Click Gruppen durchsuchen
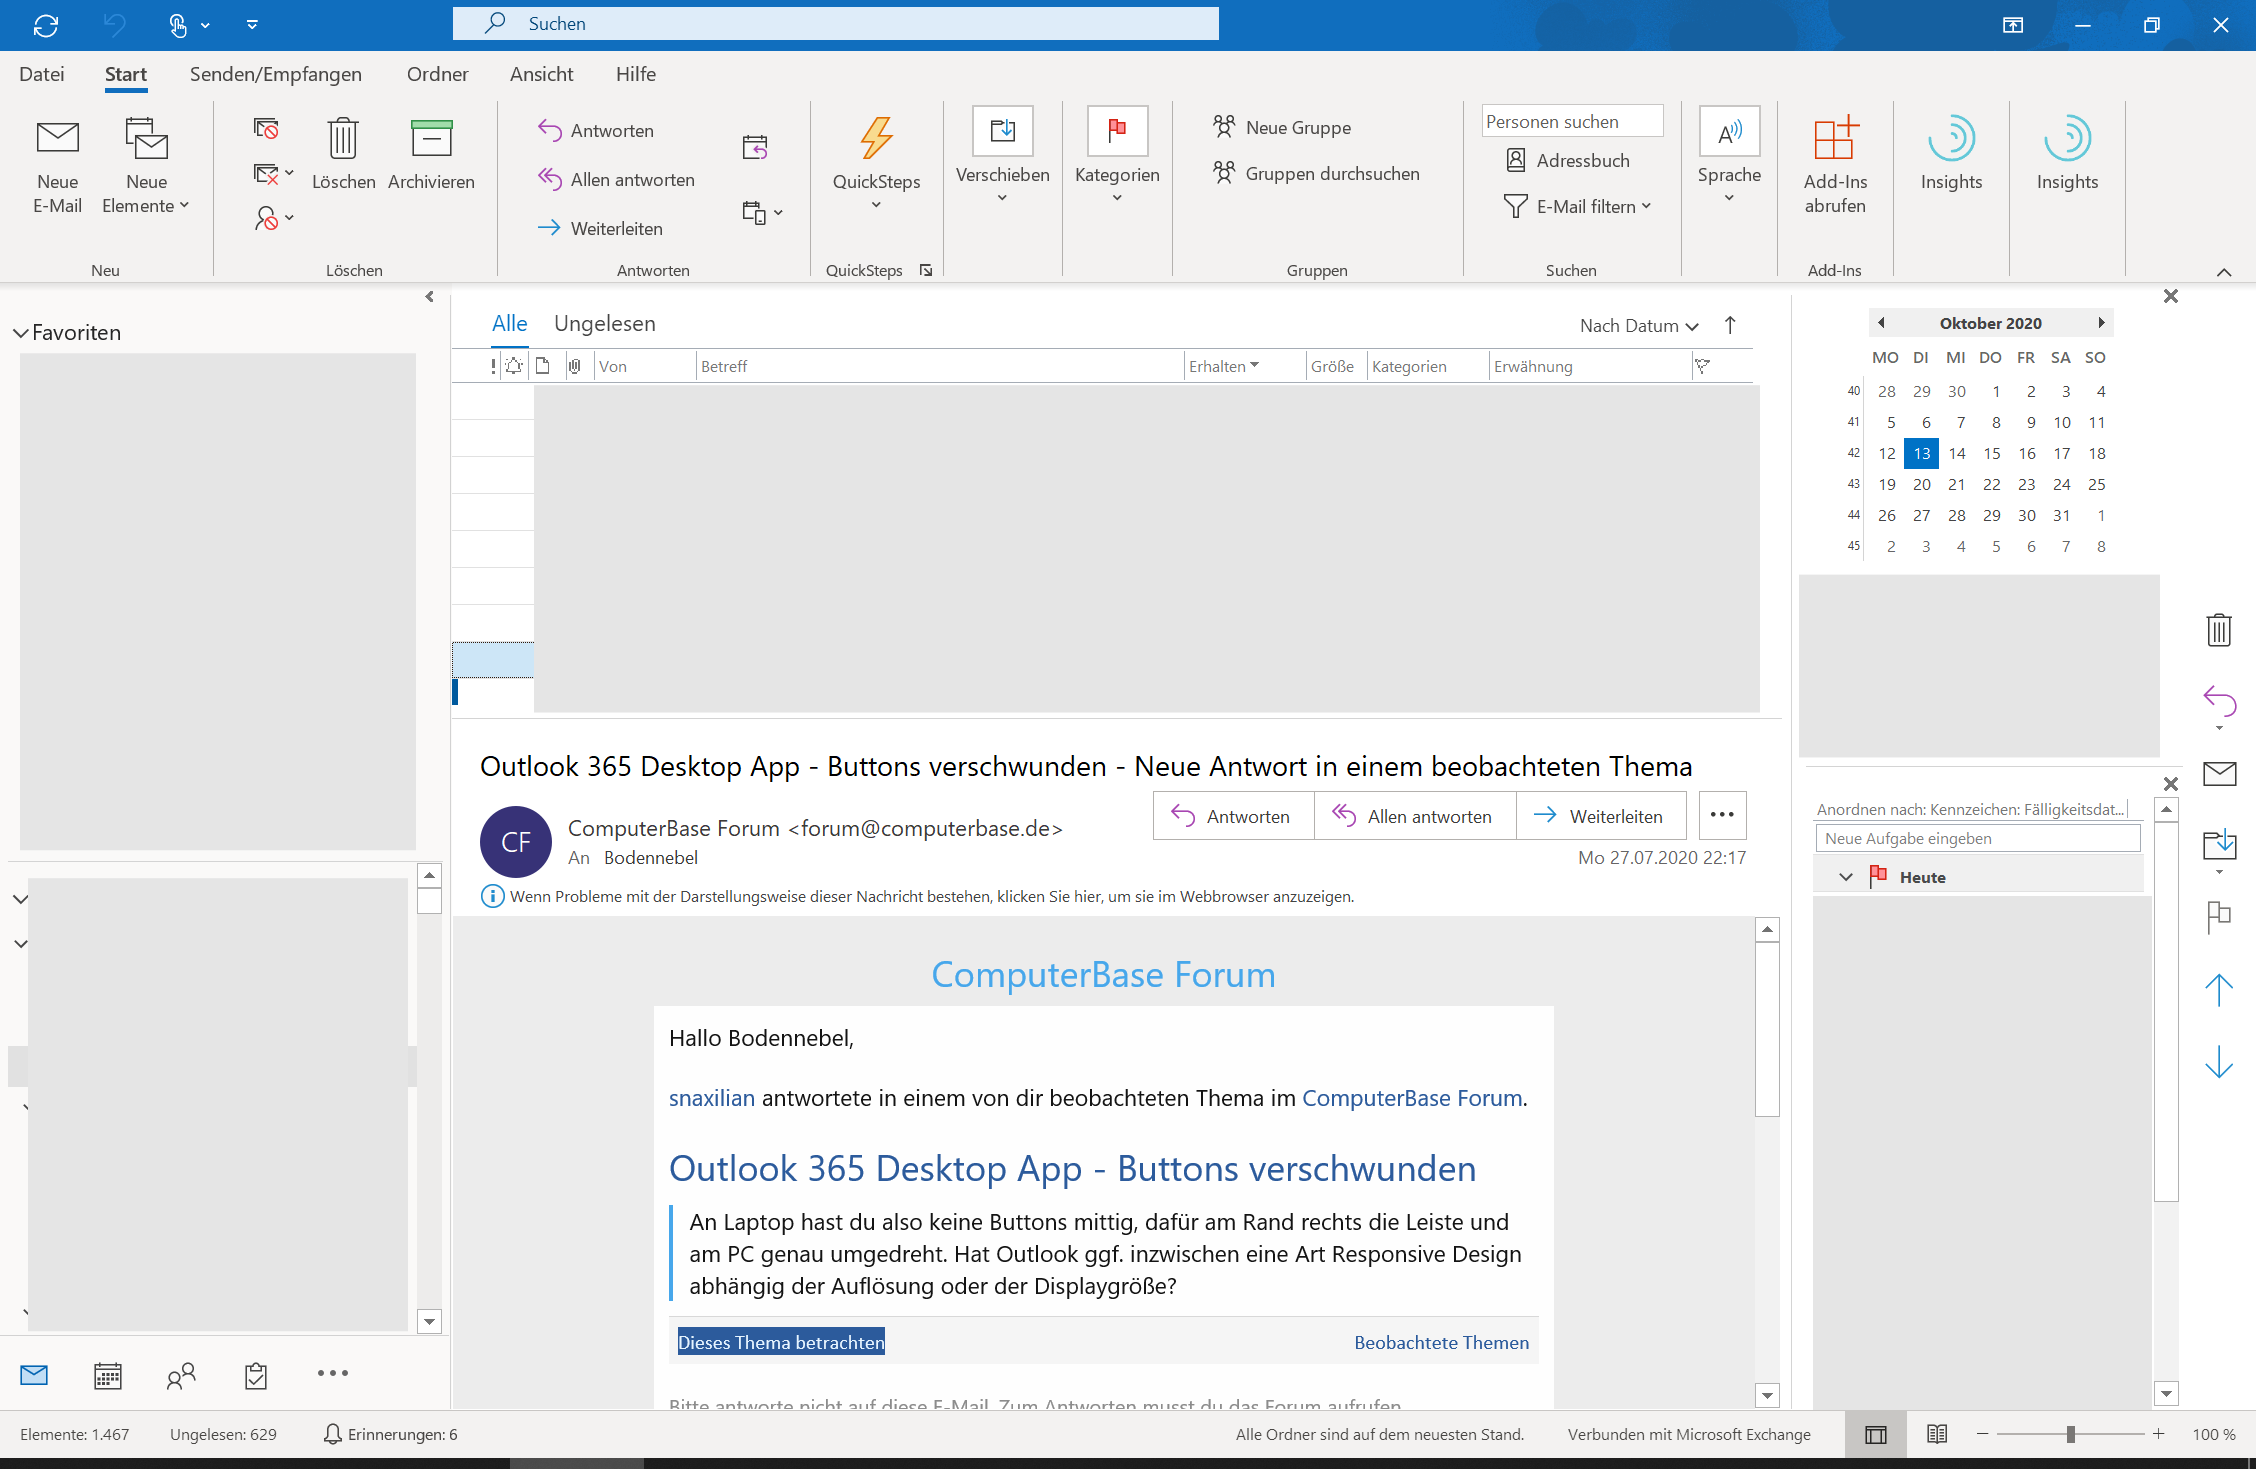 (1316, 174)
